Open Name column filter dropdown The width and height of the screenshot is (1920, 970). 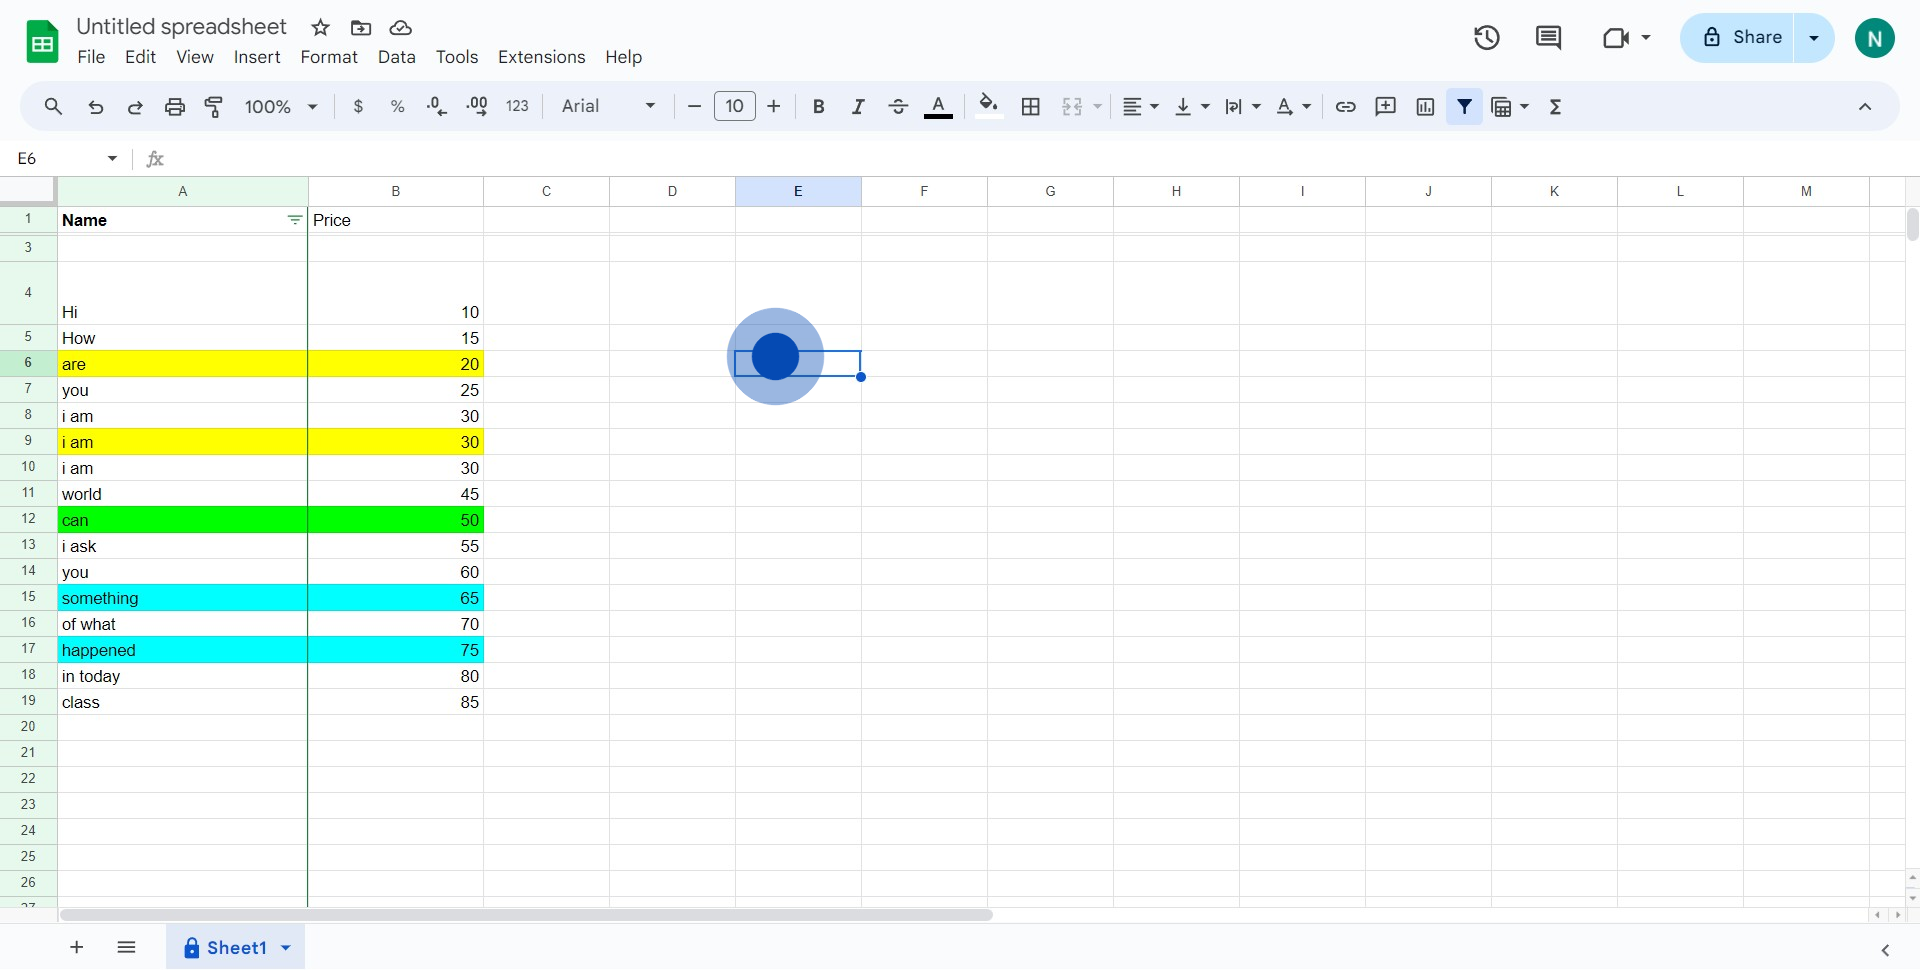(x=294, y=220)
